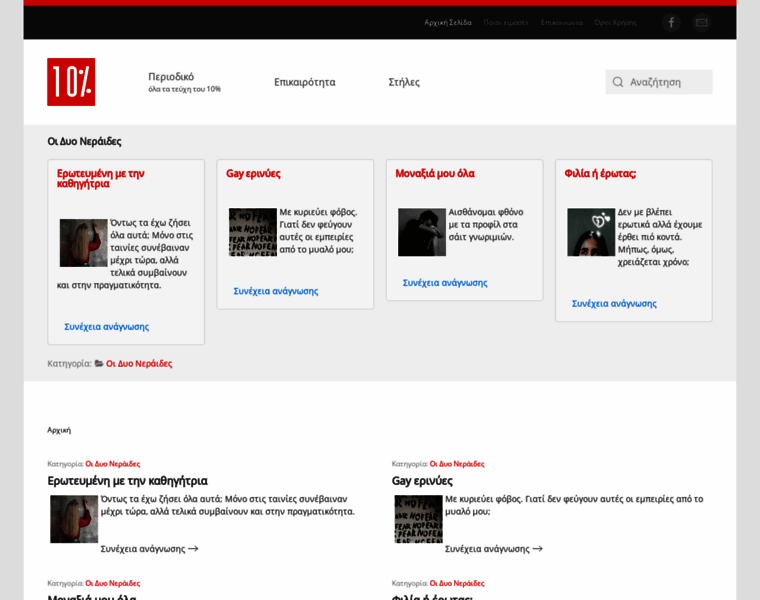Click Συνέχεια ανάγνωσης in Μοναξιά μου όλα card

445,283
